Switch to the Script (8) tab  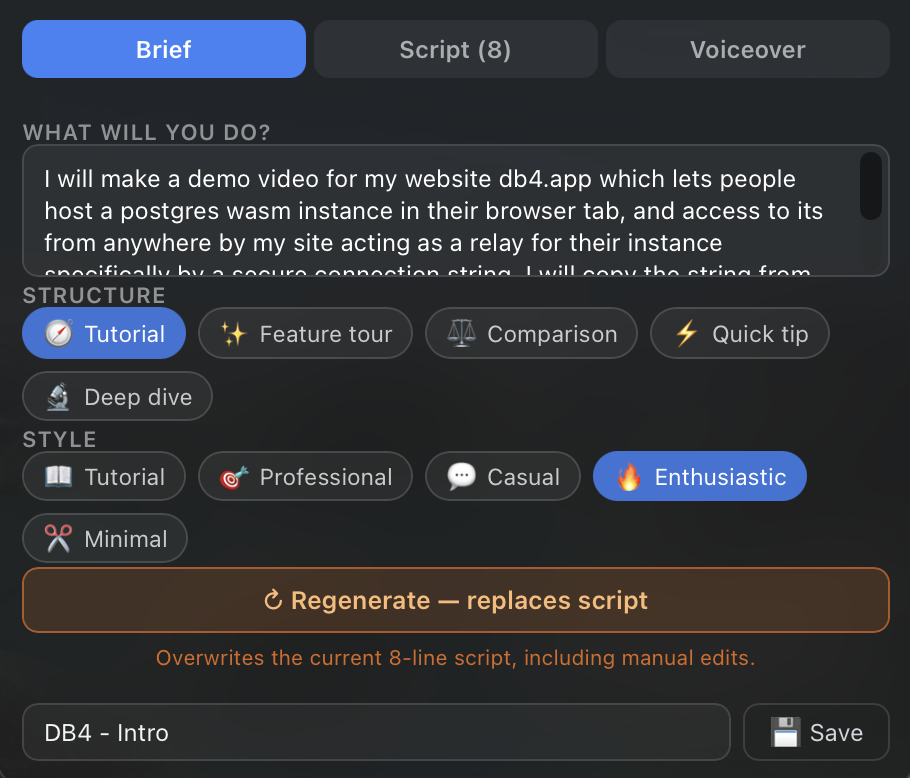(456, 49)
